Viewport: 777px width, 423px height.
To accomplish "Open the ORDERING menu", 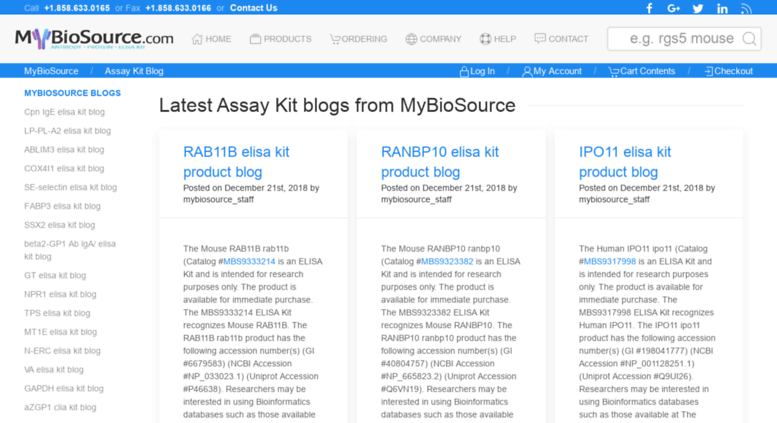I will (358, 39).
